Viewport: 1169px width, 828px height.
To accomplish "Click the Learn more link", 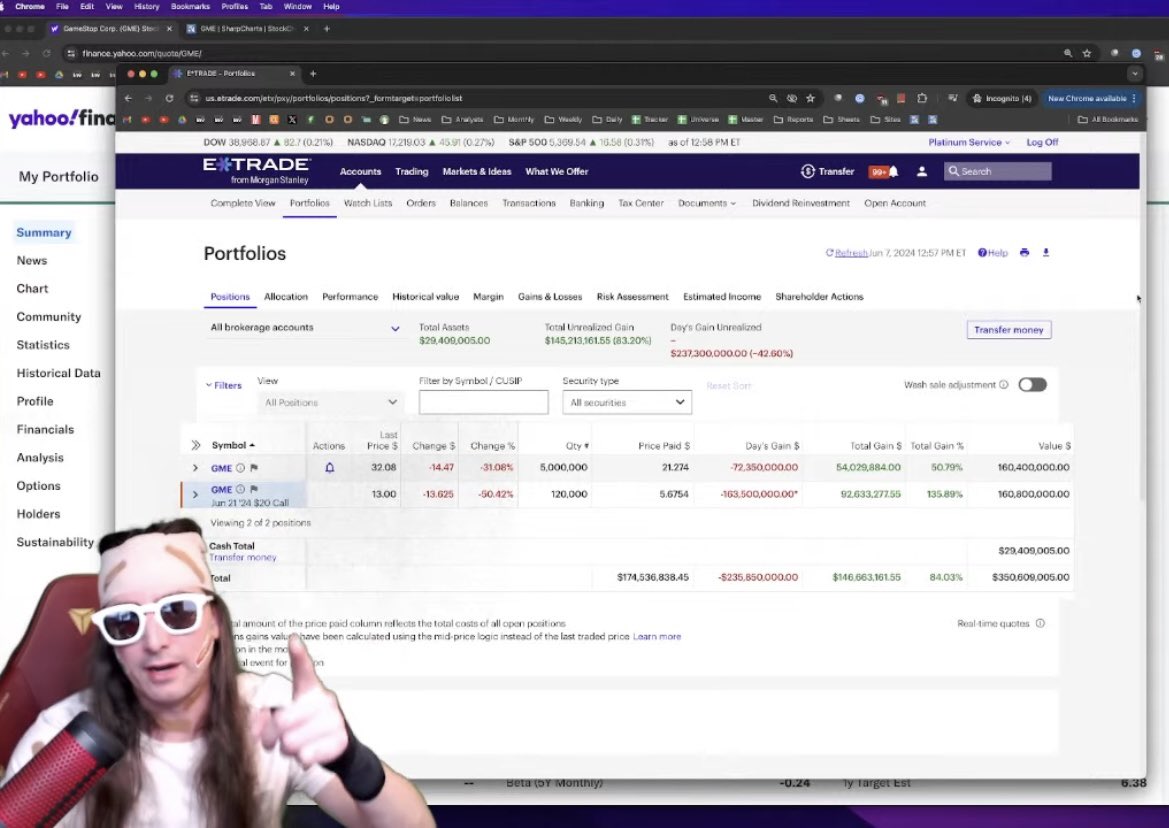I will (657, 636).
